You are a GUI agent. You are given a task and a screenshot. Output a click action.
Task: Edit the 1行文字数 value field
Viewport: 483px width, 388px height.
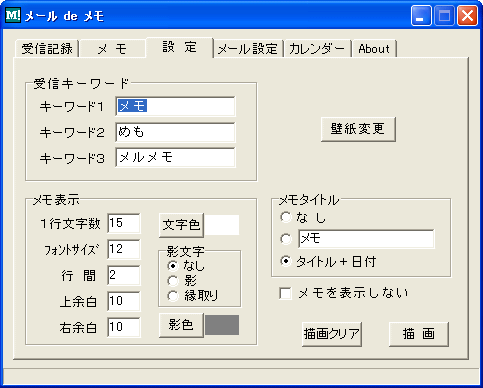(124, 223)
